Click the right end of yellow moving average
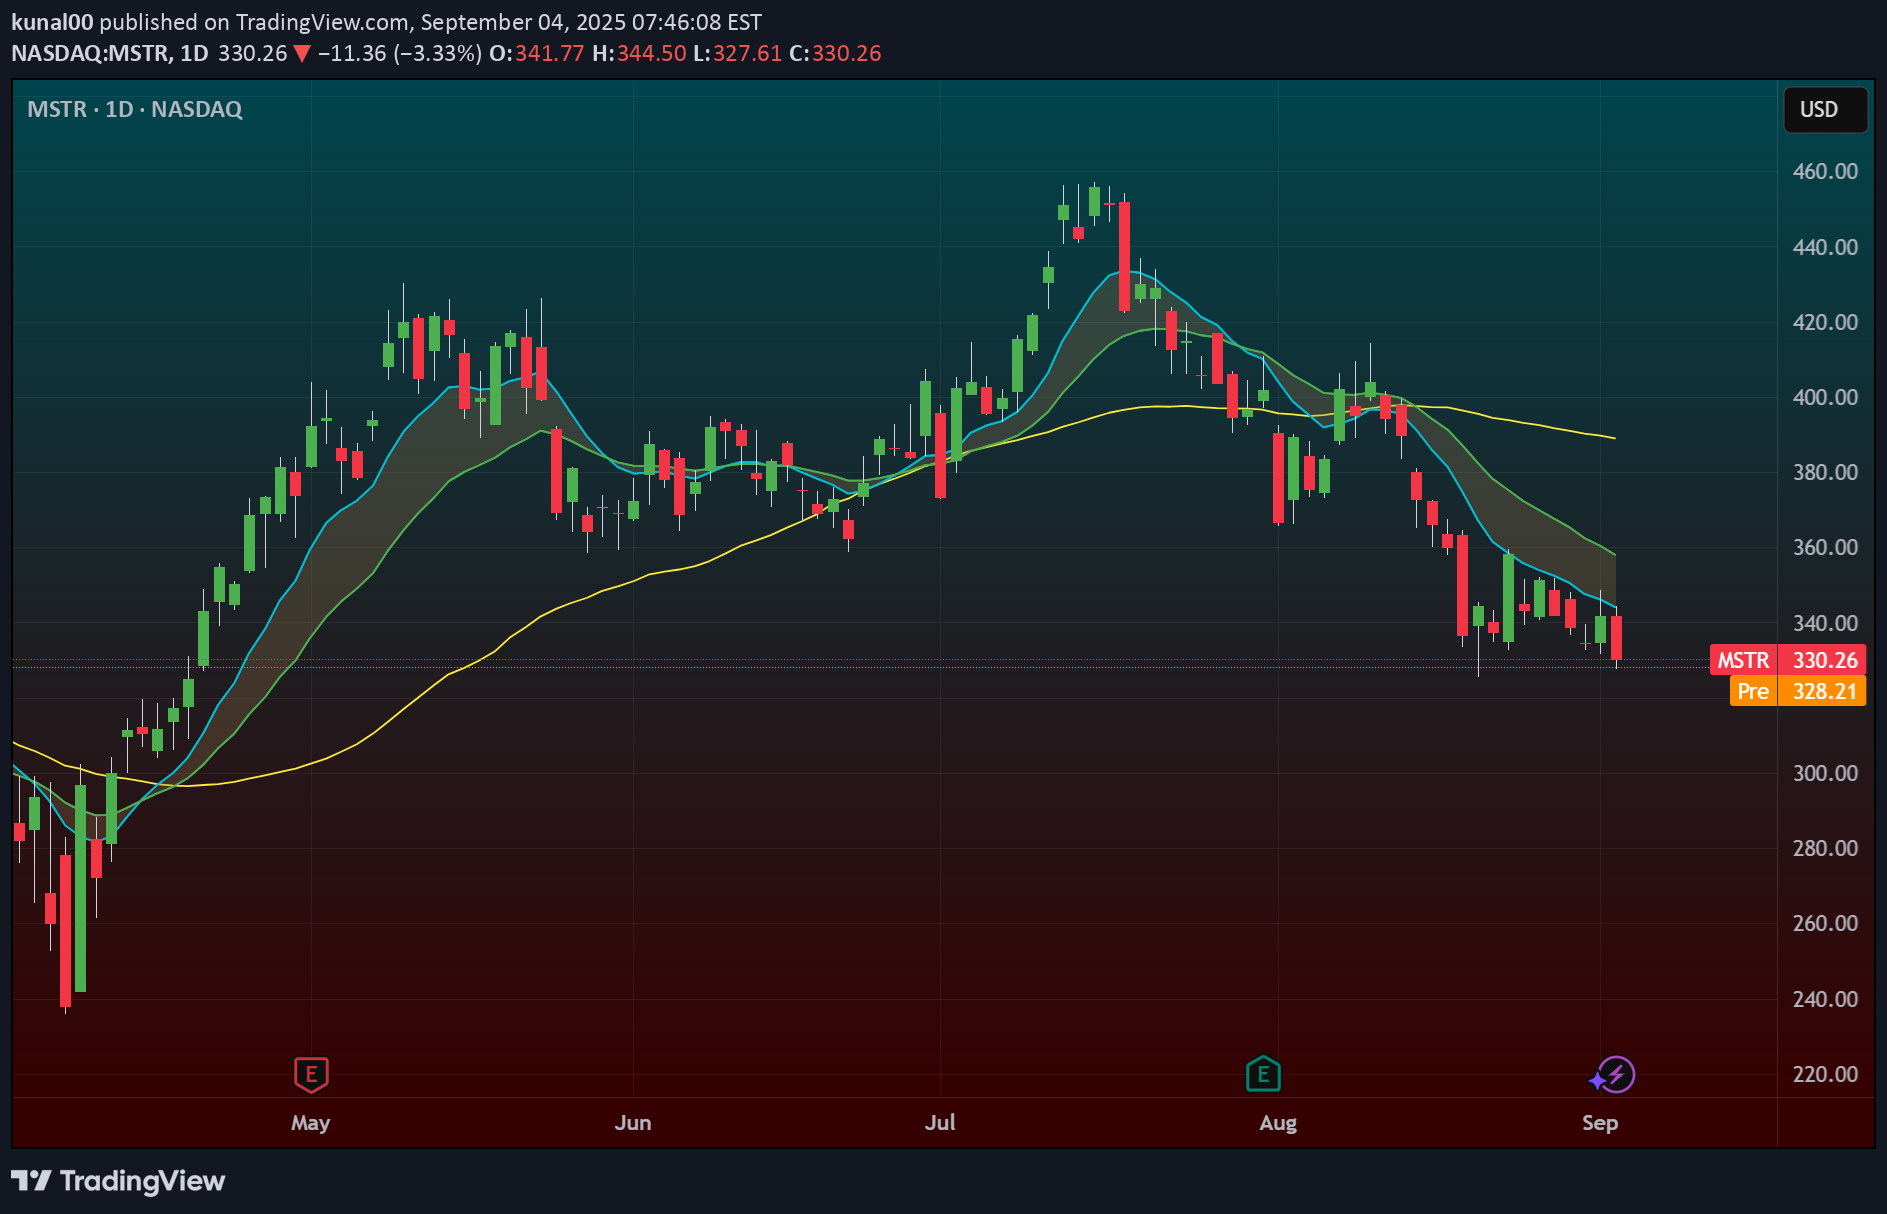Screen dimensions: 1887x1214 (x=1613, y=437)
